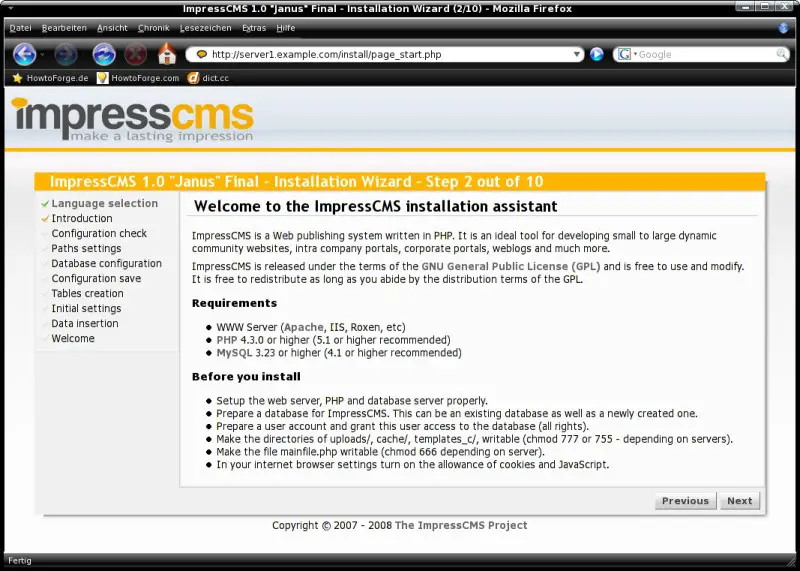This screenshot has width=800, height=571.
Task: Open the window menu in the title bar
Action: [x=11, y=8]
